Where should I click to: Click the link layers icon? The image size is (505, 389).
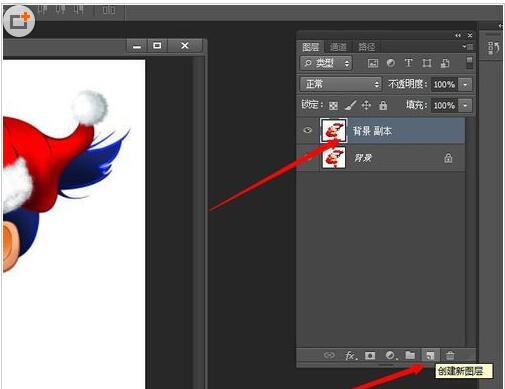[x=329, y=355]
